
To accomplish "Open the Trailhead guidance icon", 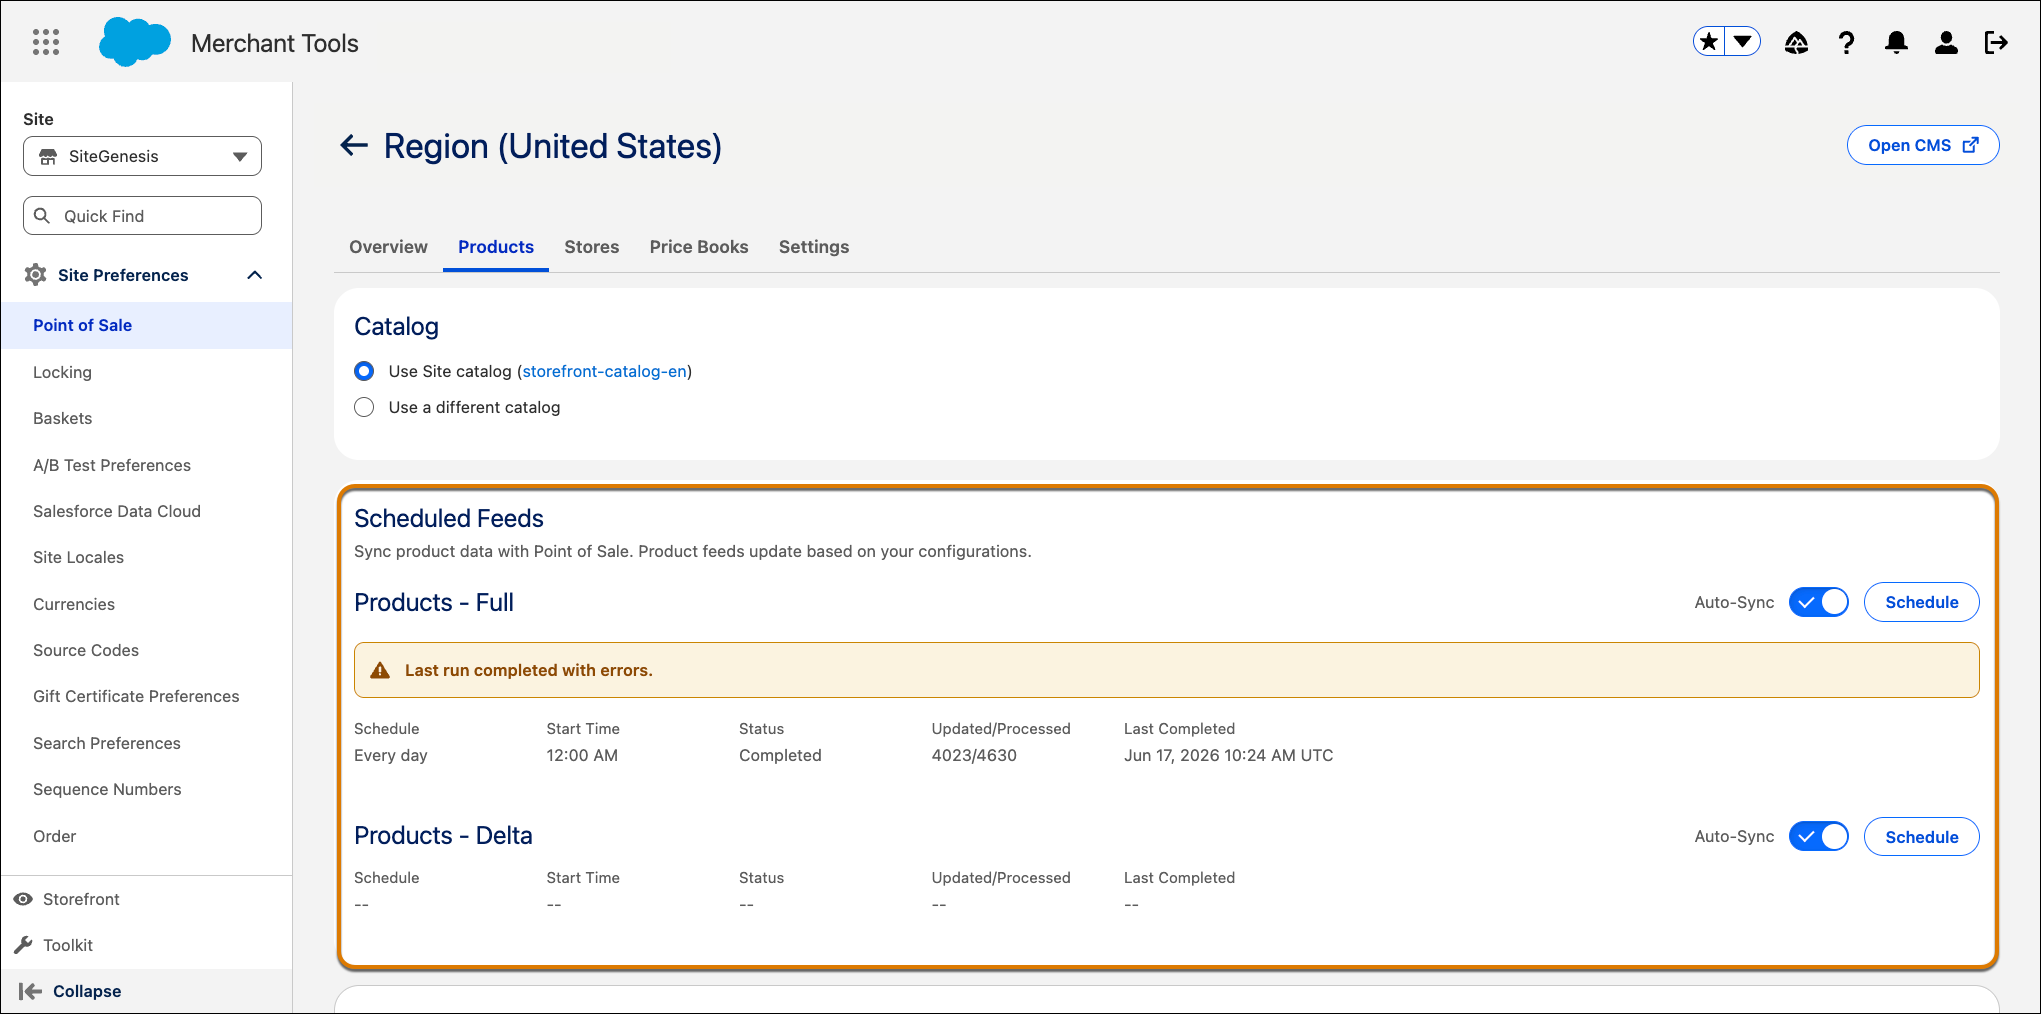I will tap(1797, 42).
